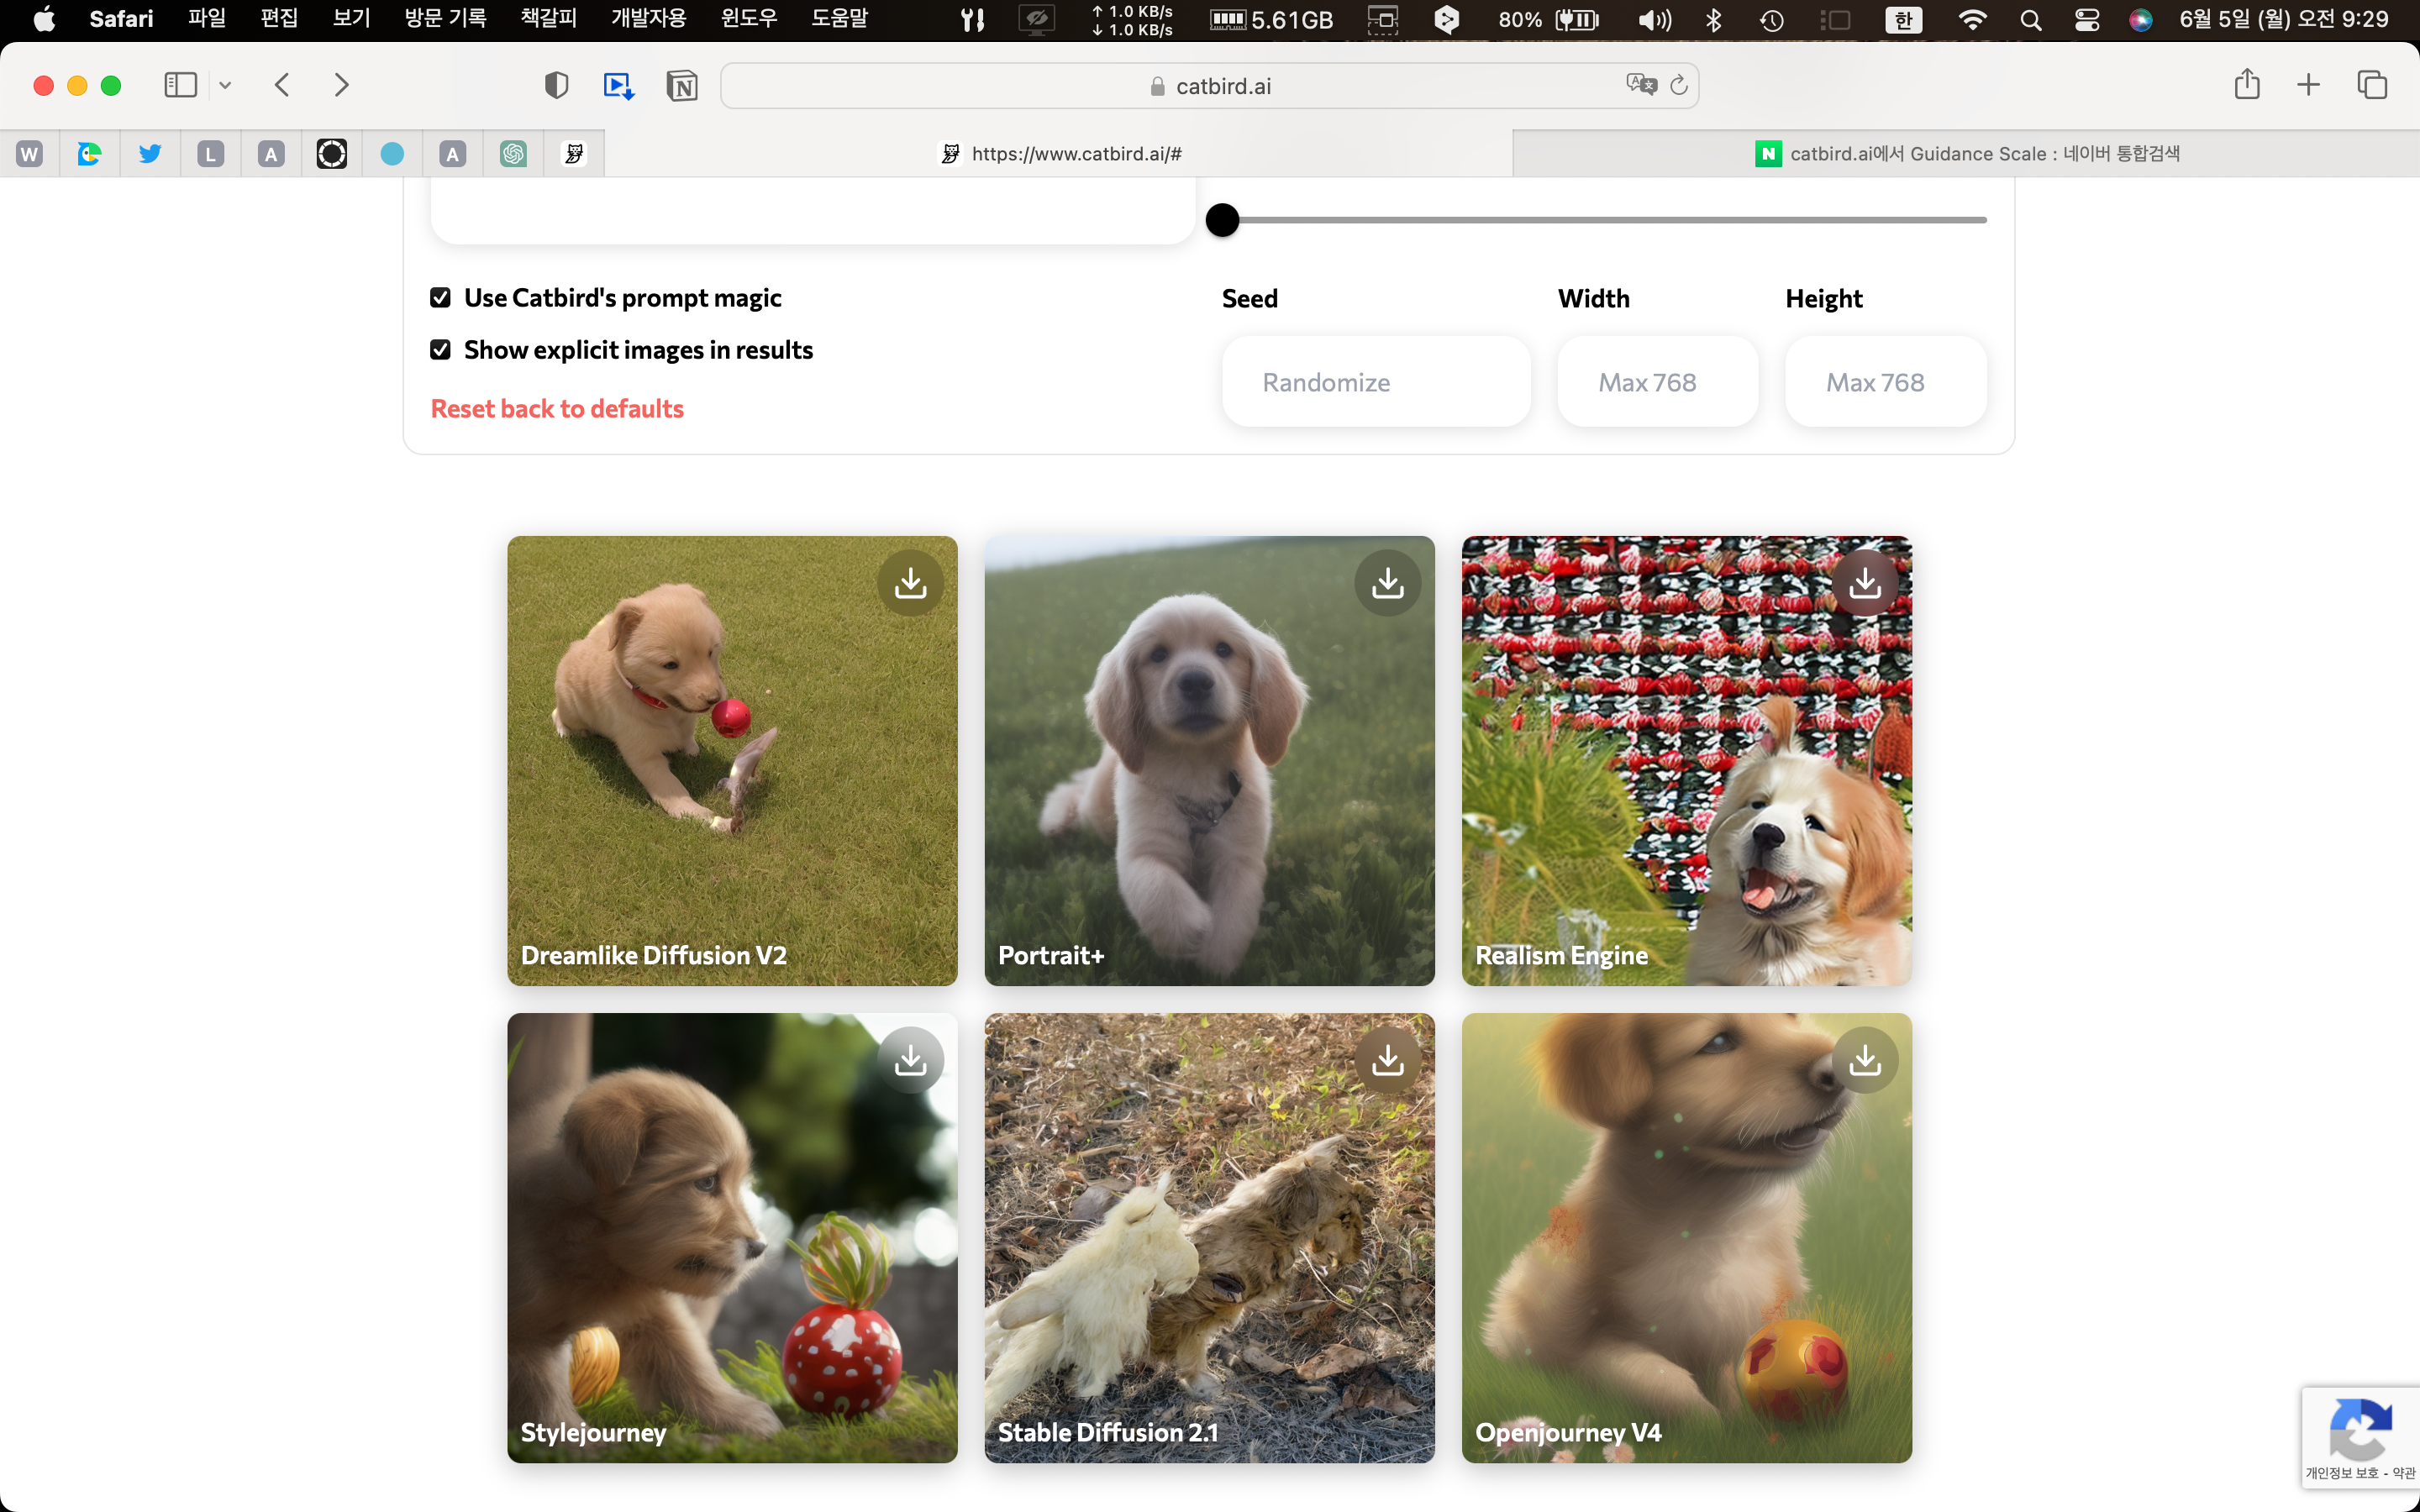Expand the sidebar tab group dropdown arrow

225,86
